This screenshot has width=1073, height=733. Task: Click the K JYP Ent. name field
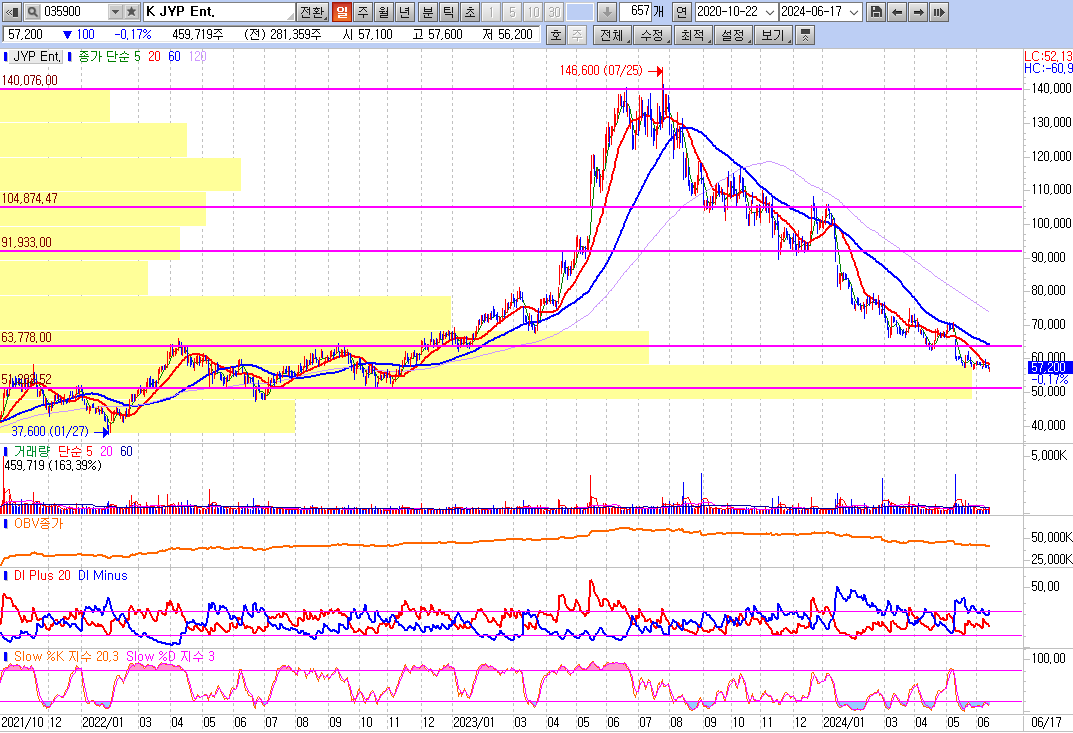click(219, 12)
